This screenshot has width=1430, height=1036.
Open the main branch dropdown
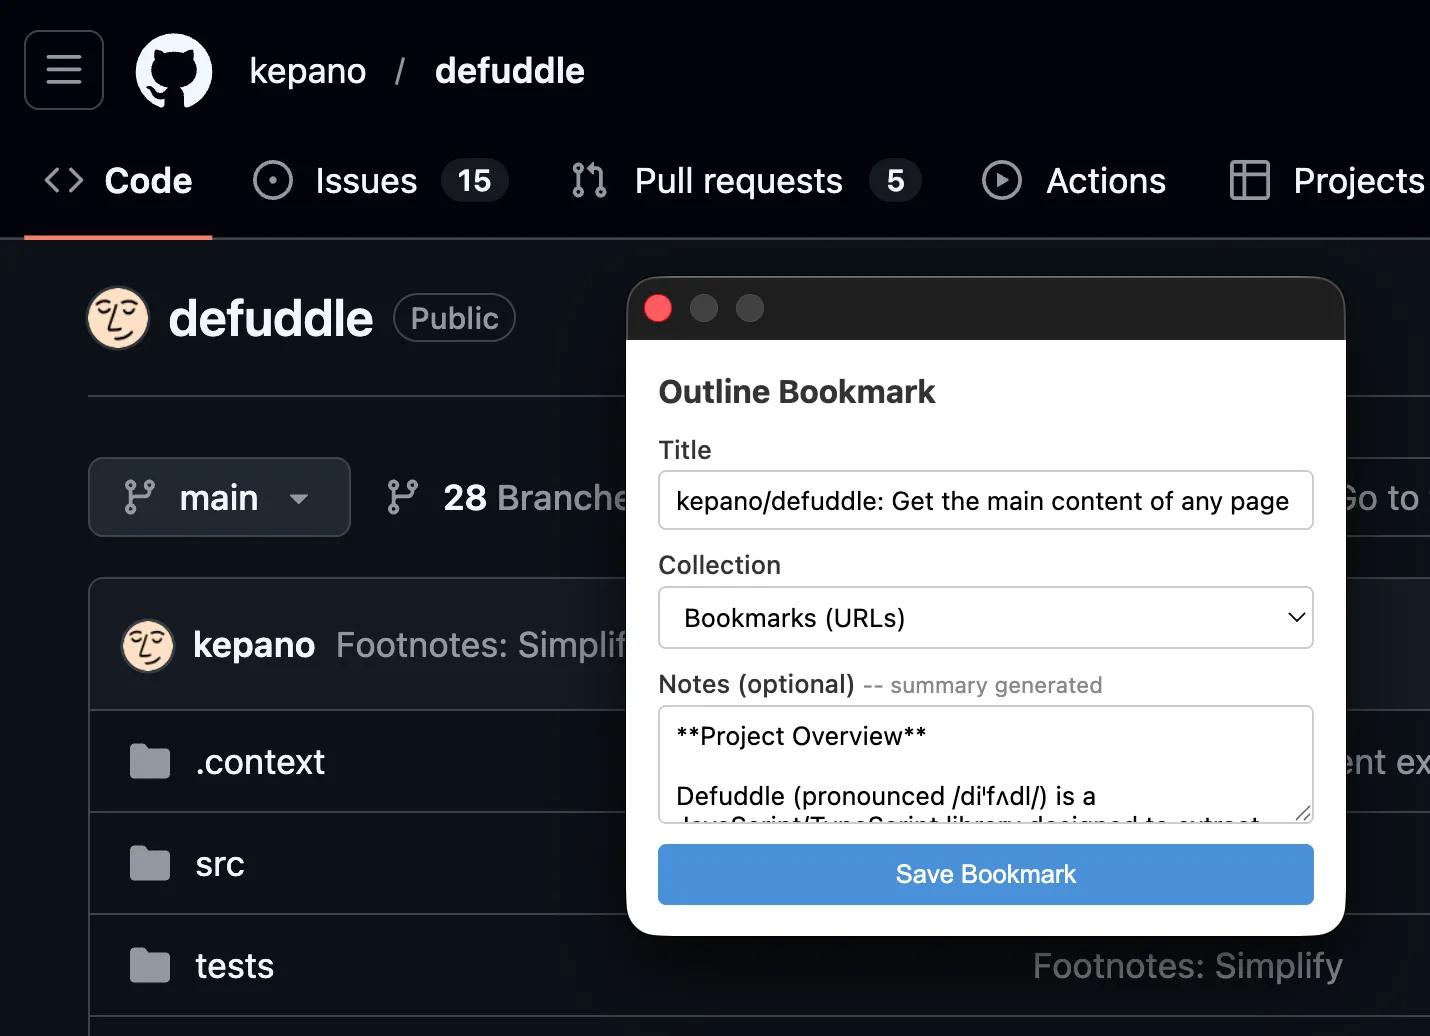click(x=218, y=497)
